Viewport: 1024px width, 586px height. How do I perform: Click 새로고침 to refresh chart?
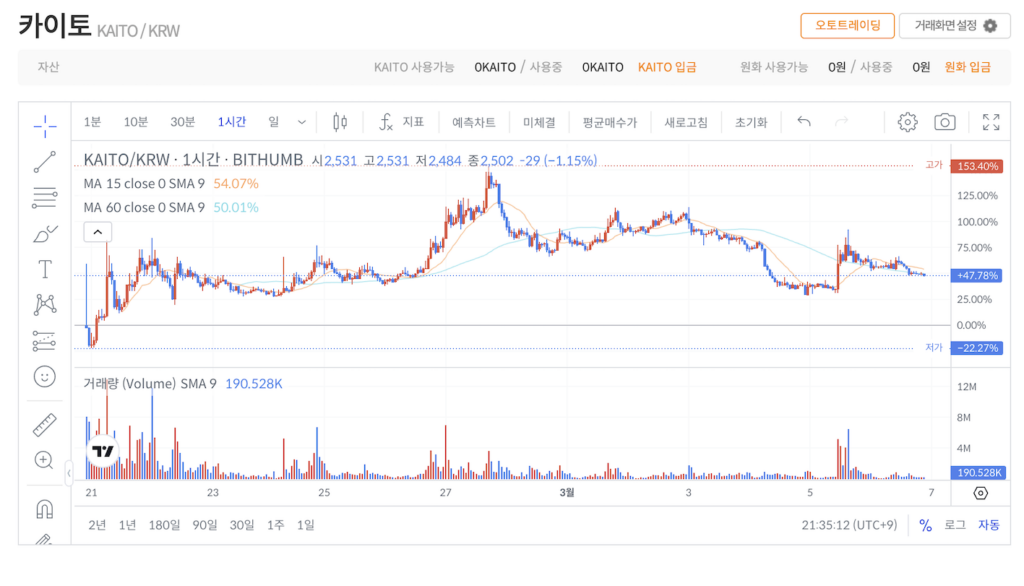[x=686, y=122]
